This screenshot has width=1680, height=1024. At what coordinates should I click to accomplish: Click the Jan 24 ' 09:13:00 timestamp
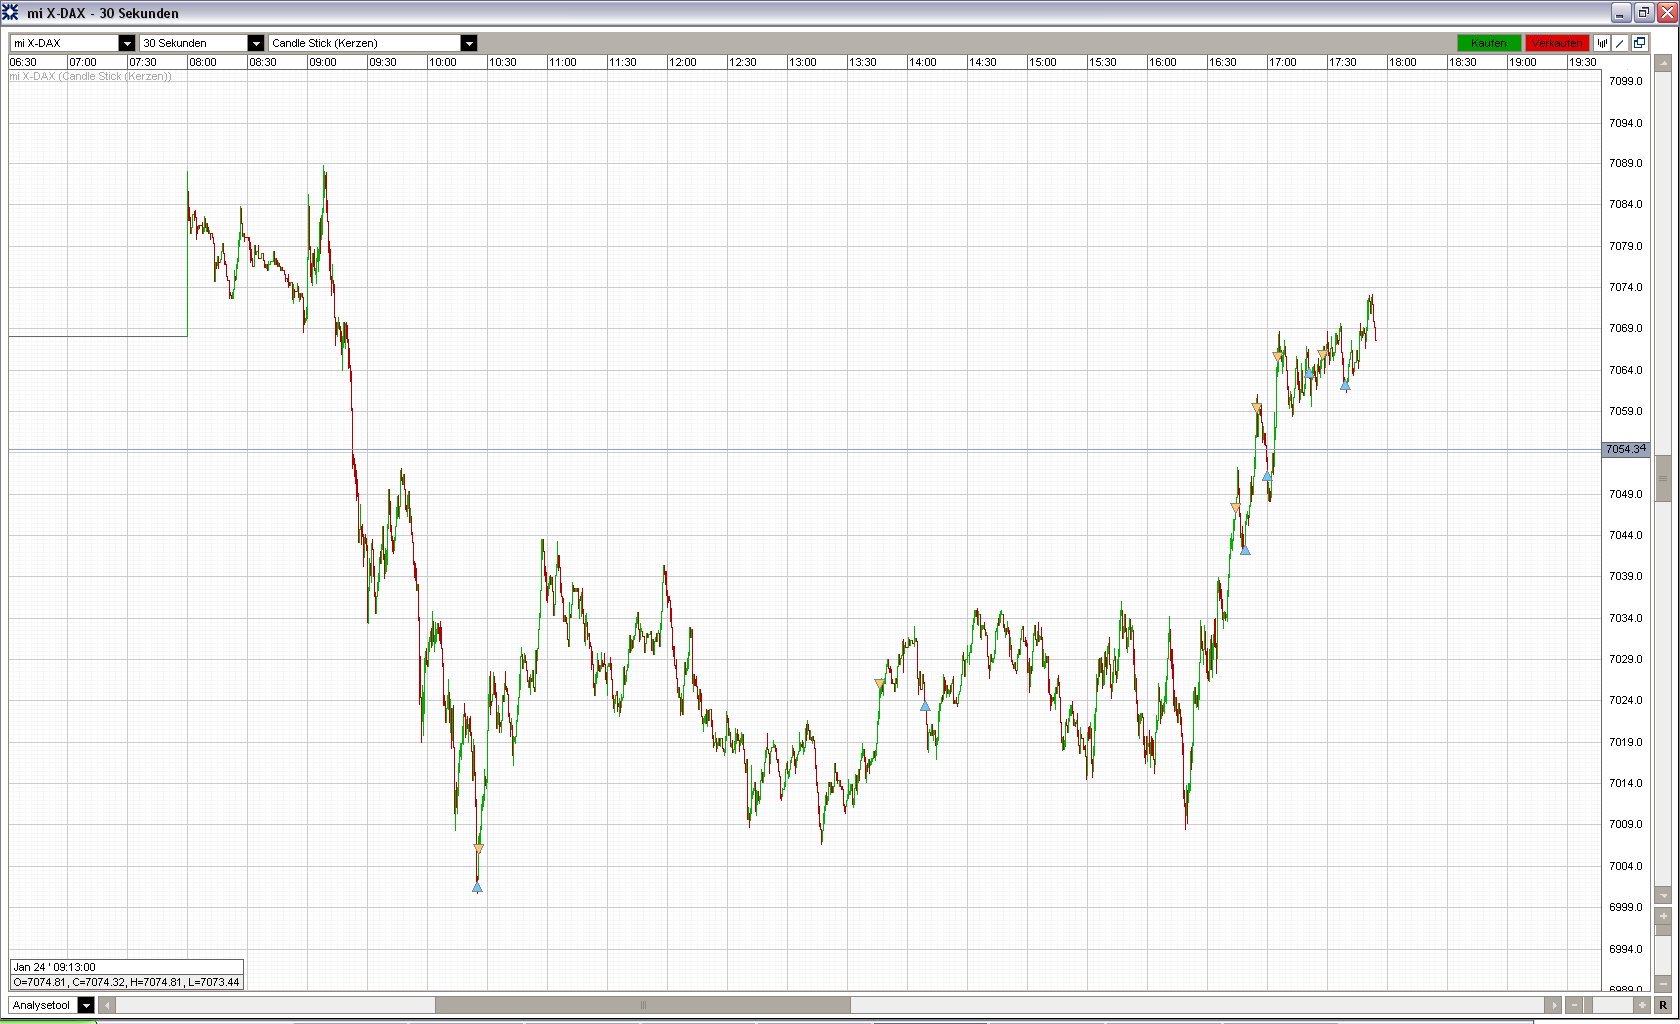[54, 967]
